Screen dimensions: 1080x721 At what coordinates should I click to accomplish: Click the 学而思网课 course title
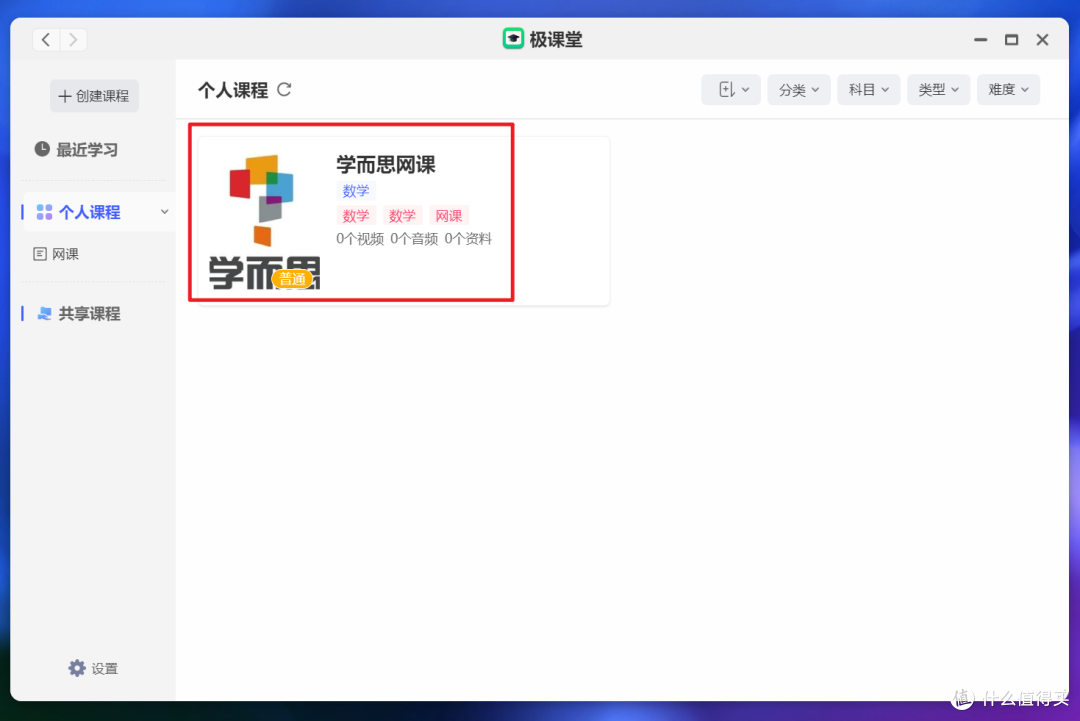pos(386,165)
